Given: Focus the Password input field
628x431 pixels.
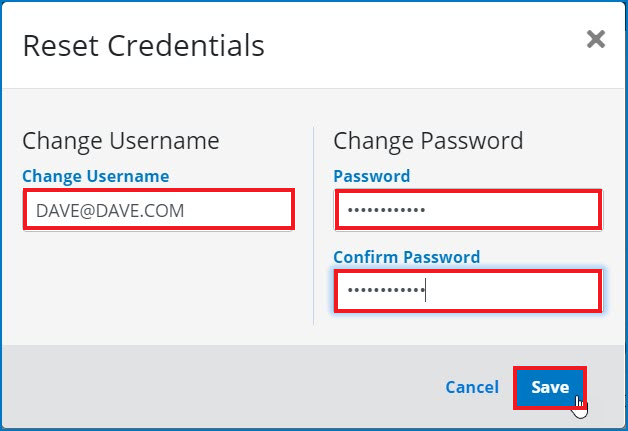Looking at the screenshot, I should click(467, 210).
